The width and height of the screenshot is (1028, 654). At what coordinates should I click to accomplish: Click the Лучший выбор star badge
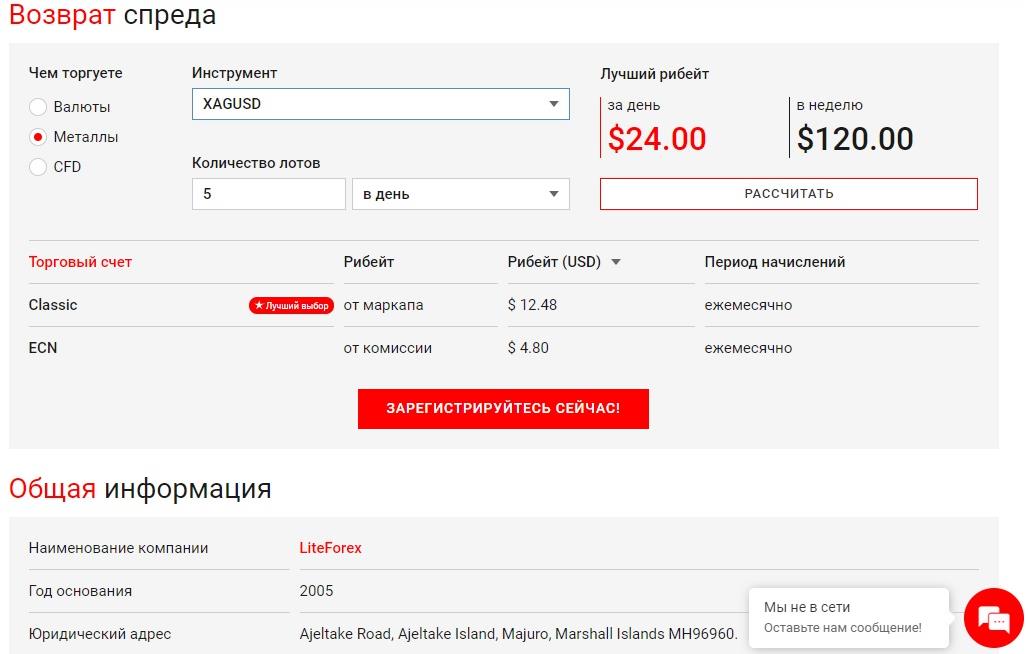coord(291,305)
